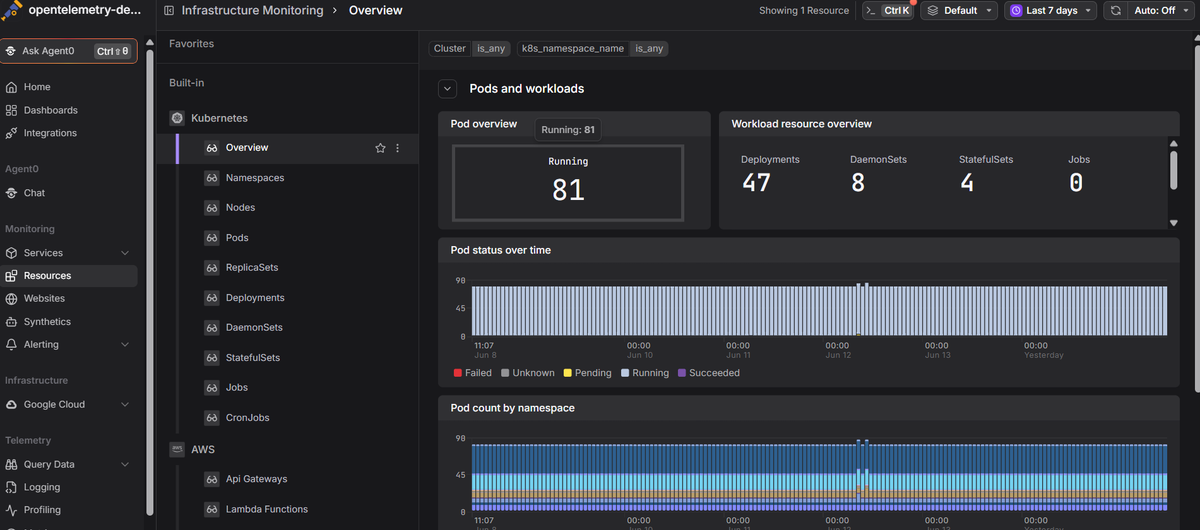Expand the Alerting submenu chevron
This screenshot has height=530, width=1200.
pyautogui.click(x=125, y=344)
